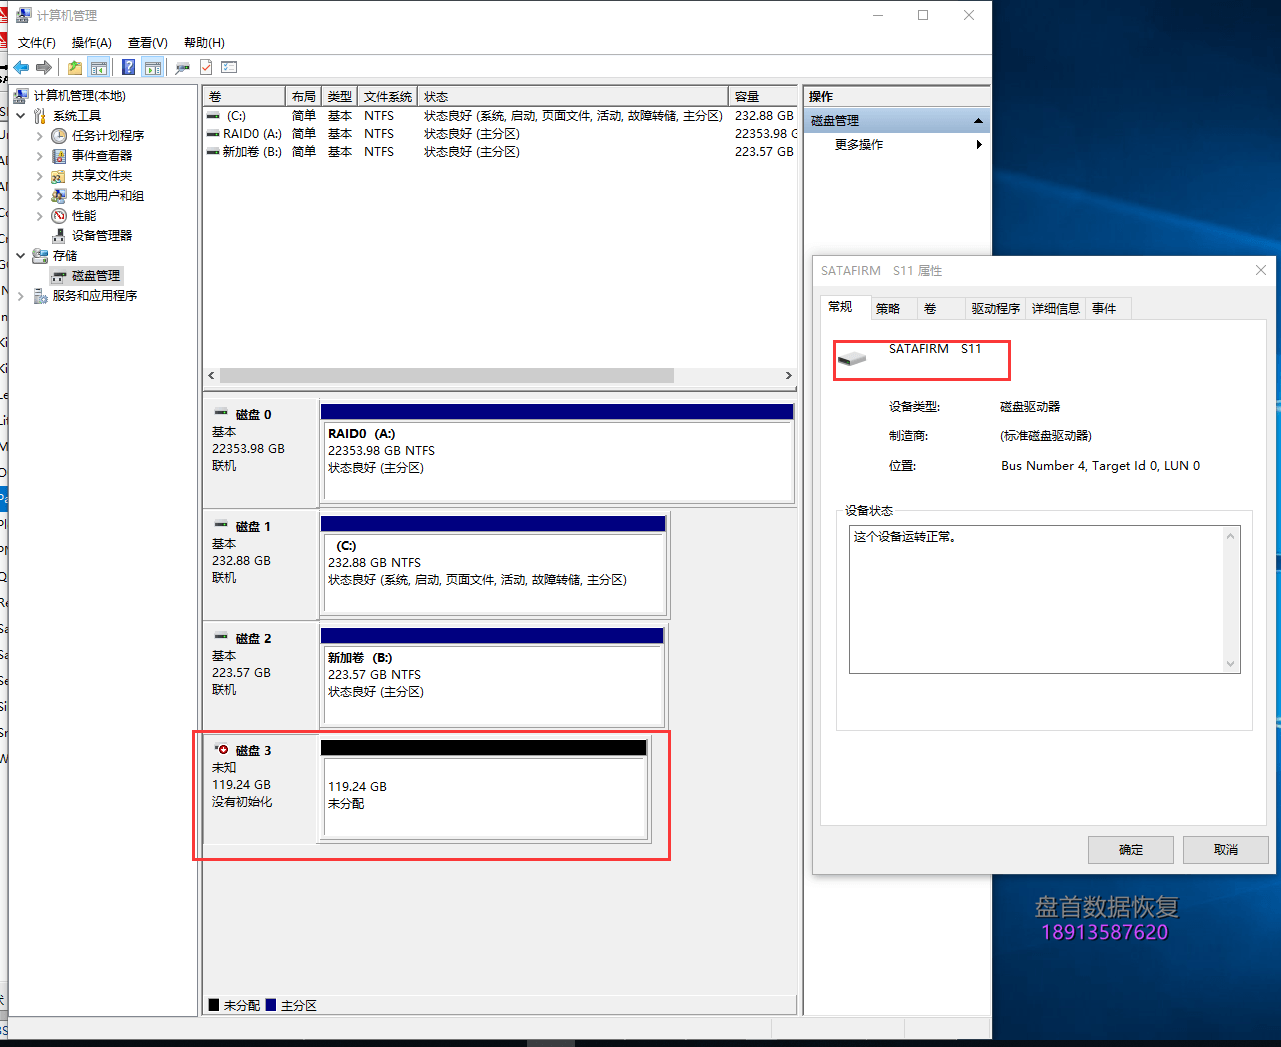1281x1047 pixels.
Task: Click 确定 in SATAFIRM properties
Action: (1131, 850)
